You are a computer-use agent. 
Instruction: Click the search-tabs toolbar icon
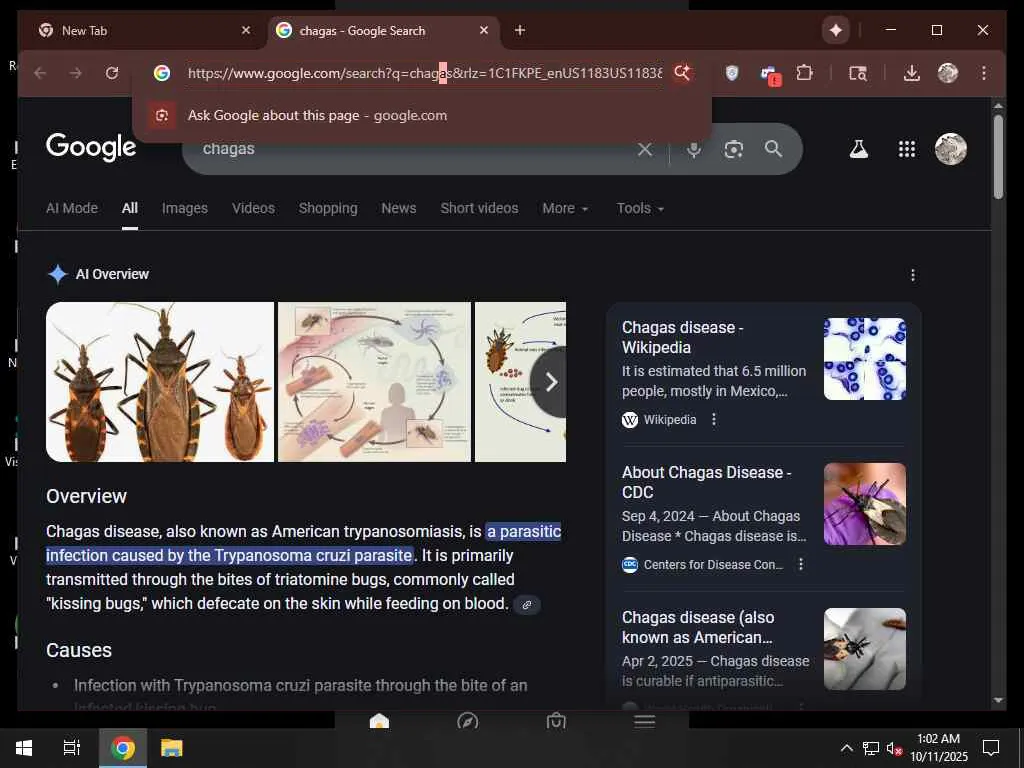[857, 73]
